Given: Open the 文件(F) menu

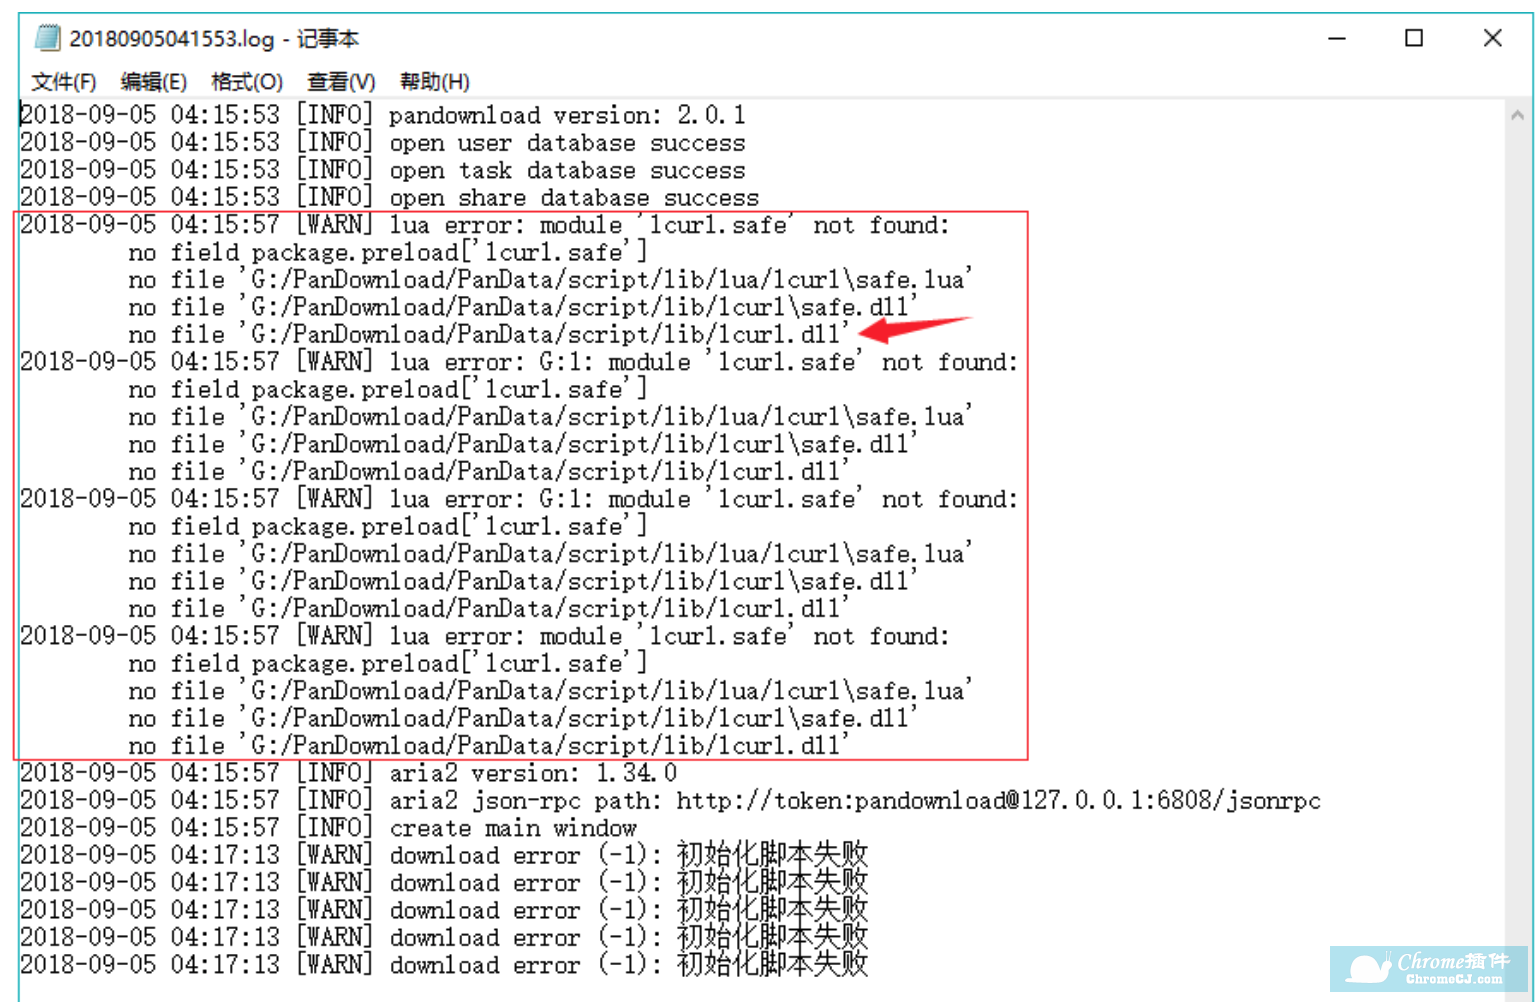Looking at the screenshot, I should [63, 82].
